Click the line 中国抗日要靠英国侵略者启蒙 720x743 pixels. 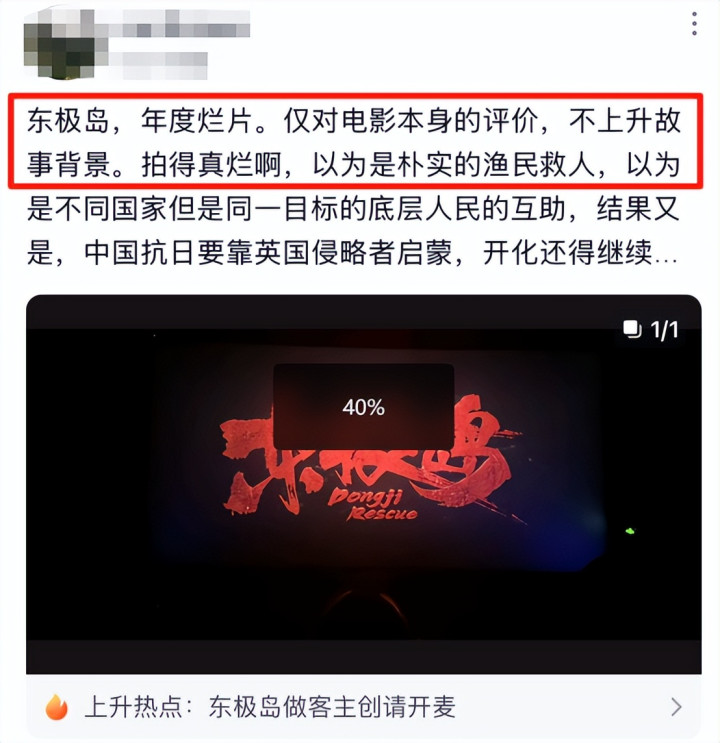tap(354, 254)
